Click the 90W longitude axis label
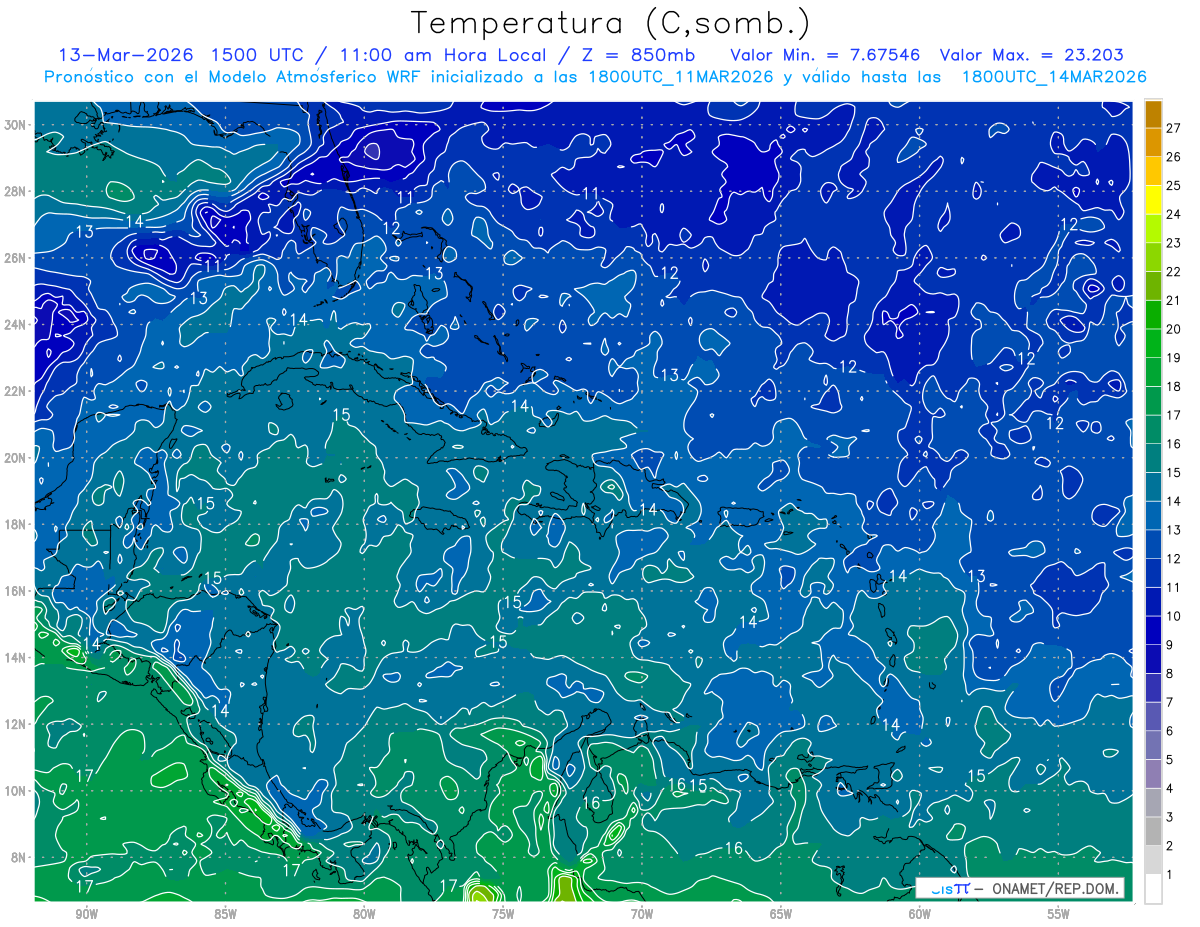The image size is (1200, 927). pyautogui.click(x=86, y=914)
